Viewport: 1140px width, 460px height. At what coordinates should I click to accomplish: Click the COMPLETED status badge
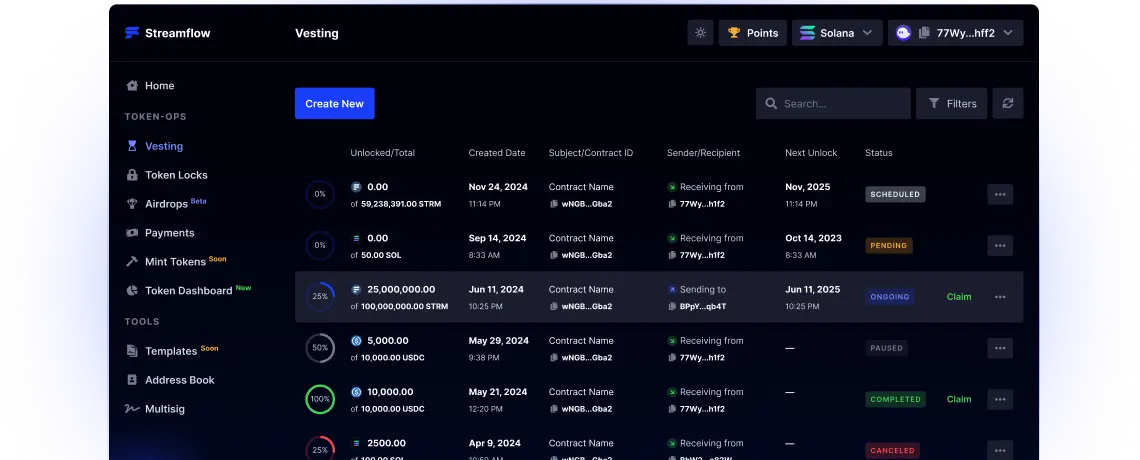pos(895,399)
